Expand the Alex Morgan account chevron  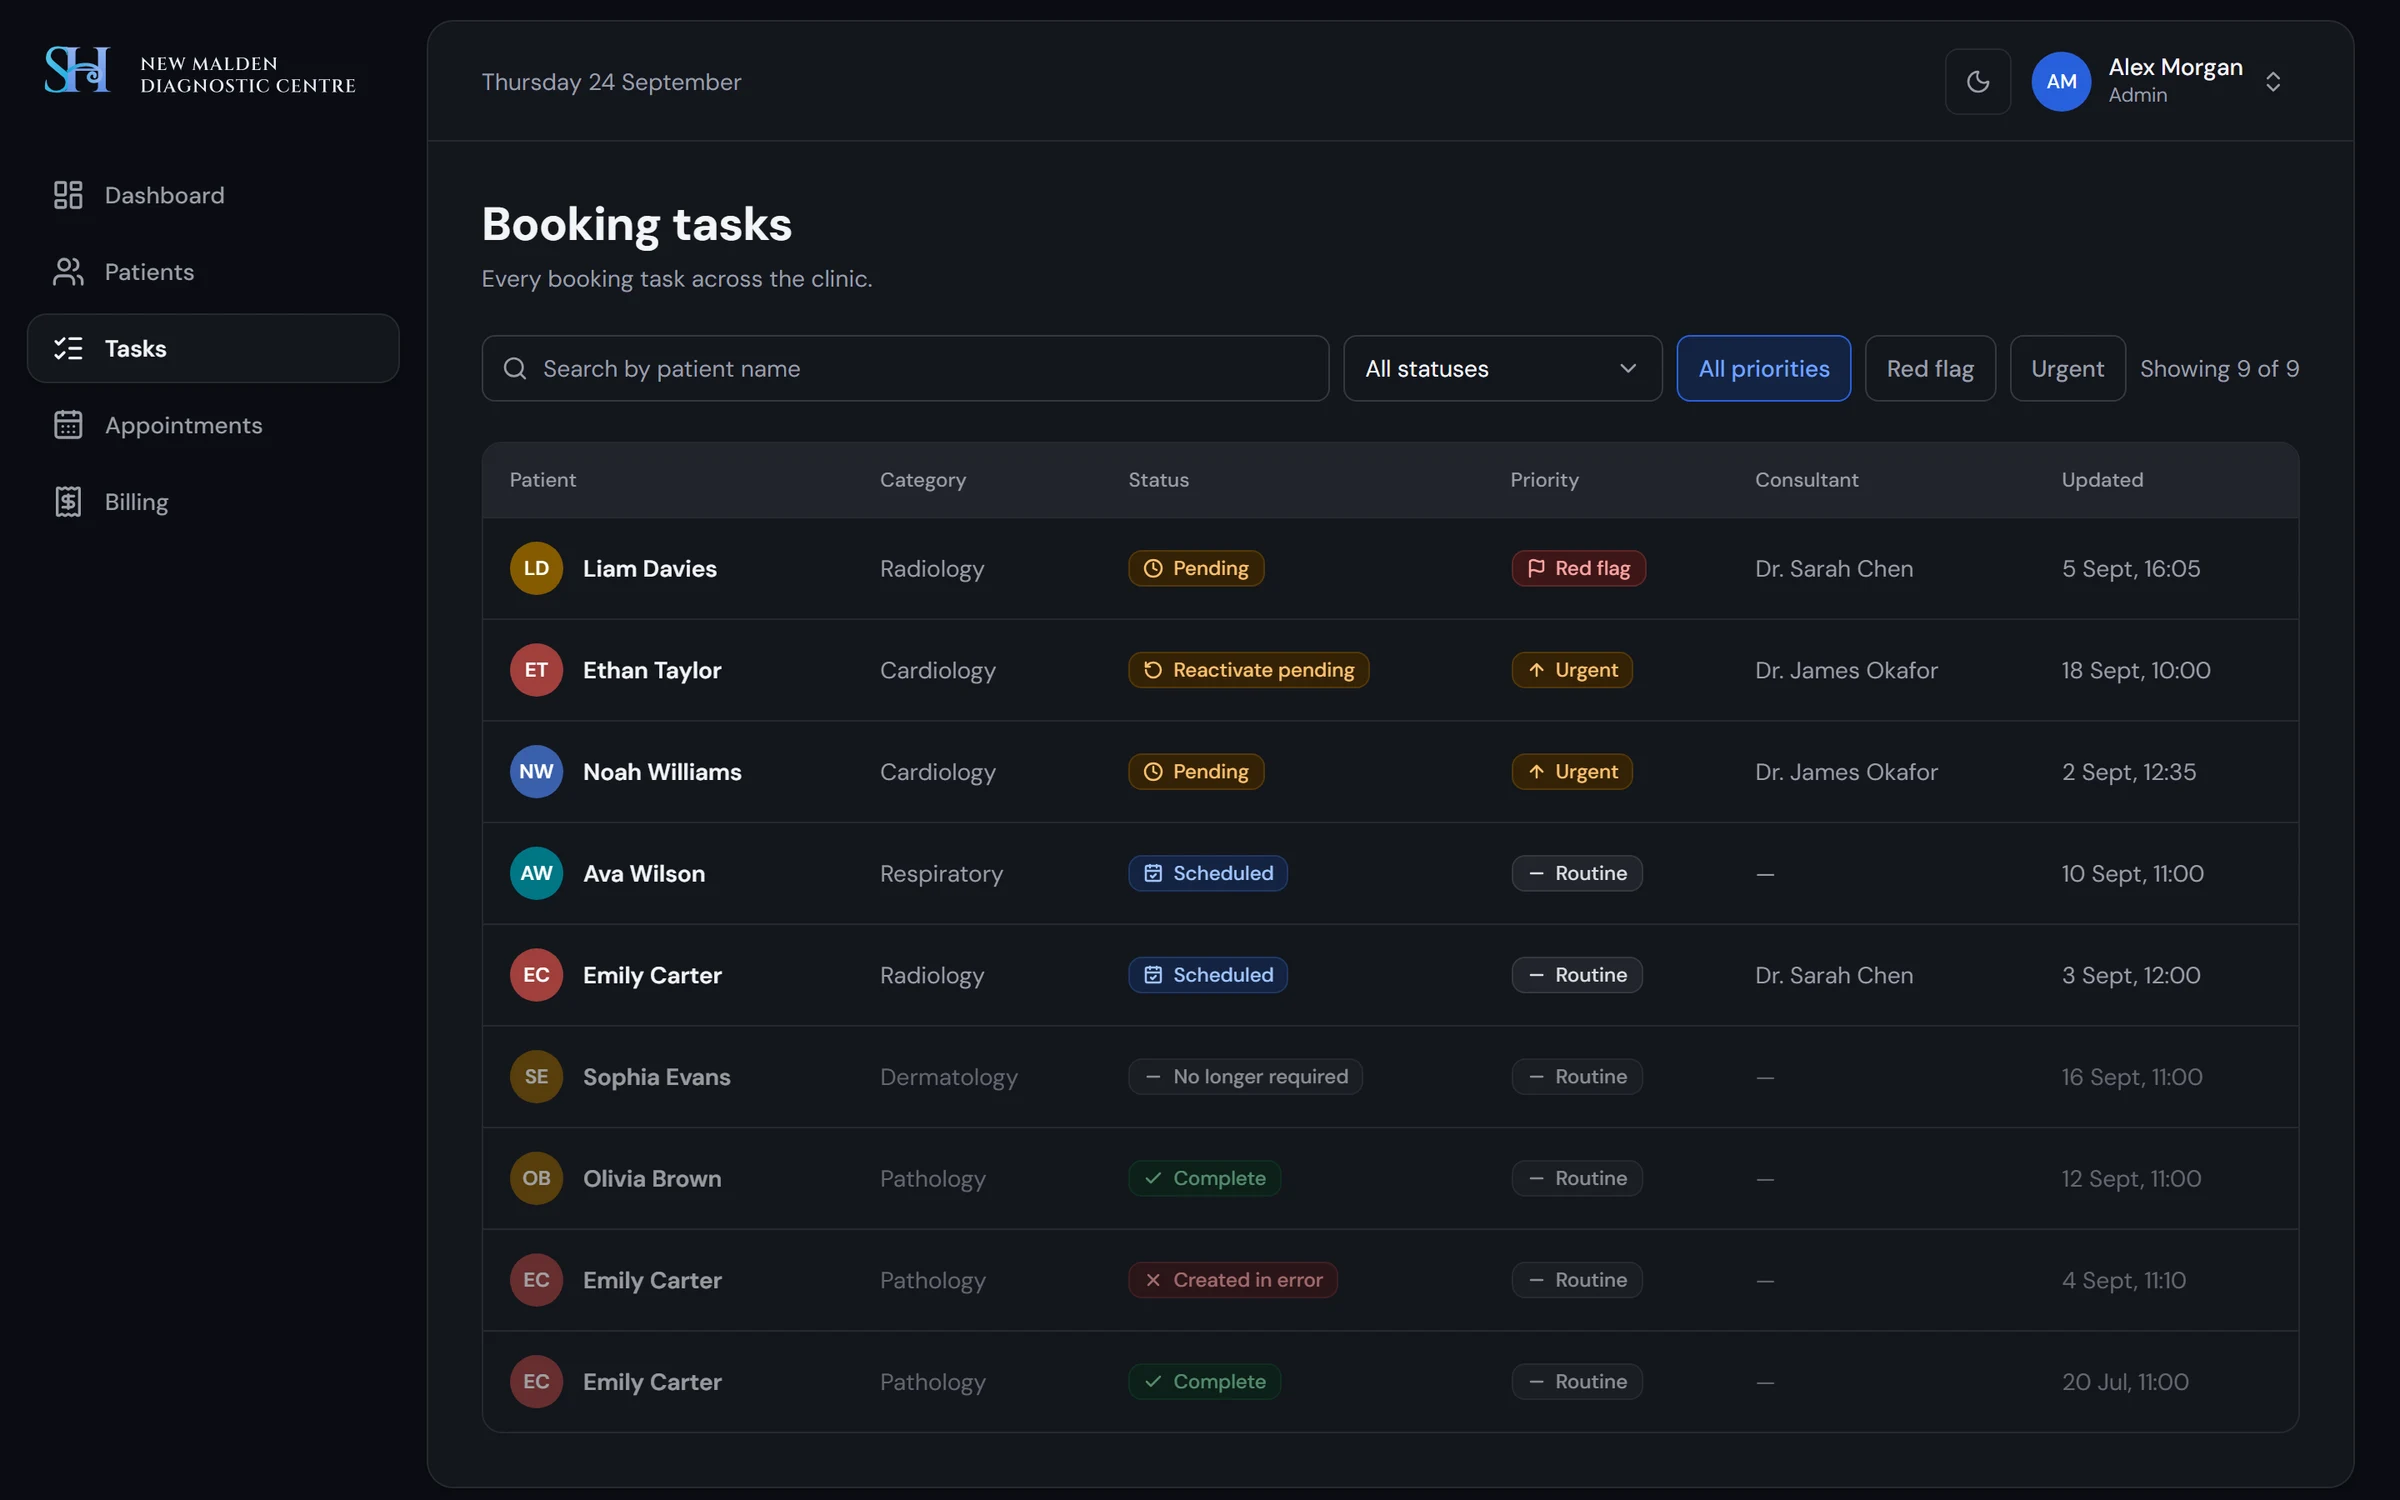tap(2273, 82)
